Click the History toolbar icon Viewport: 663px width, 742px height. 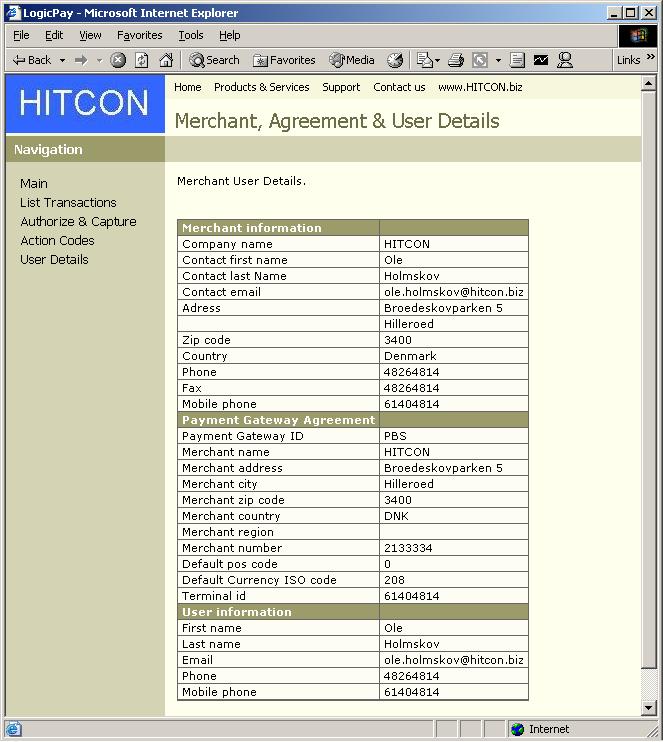(x=395, y=60)
